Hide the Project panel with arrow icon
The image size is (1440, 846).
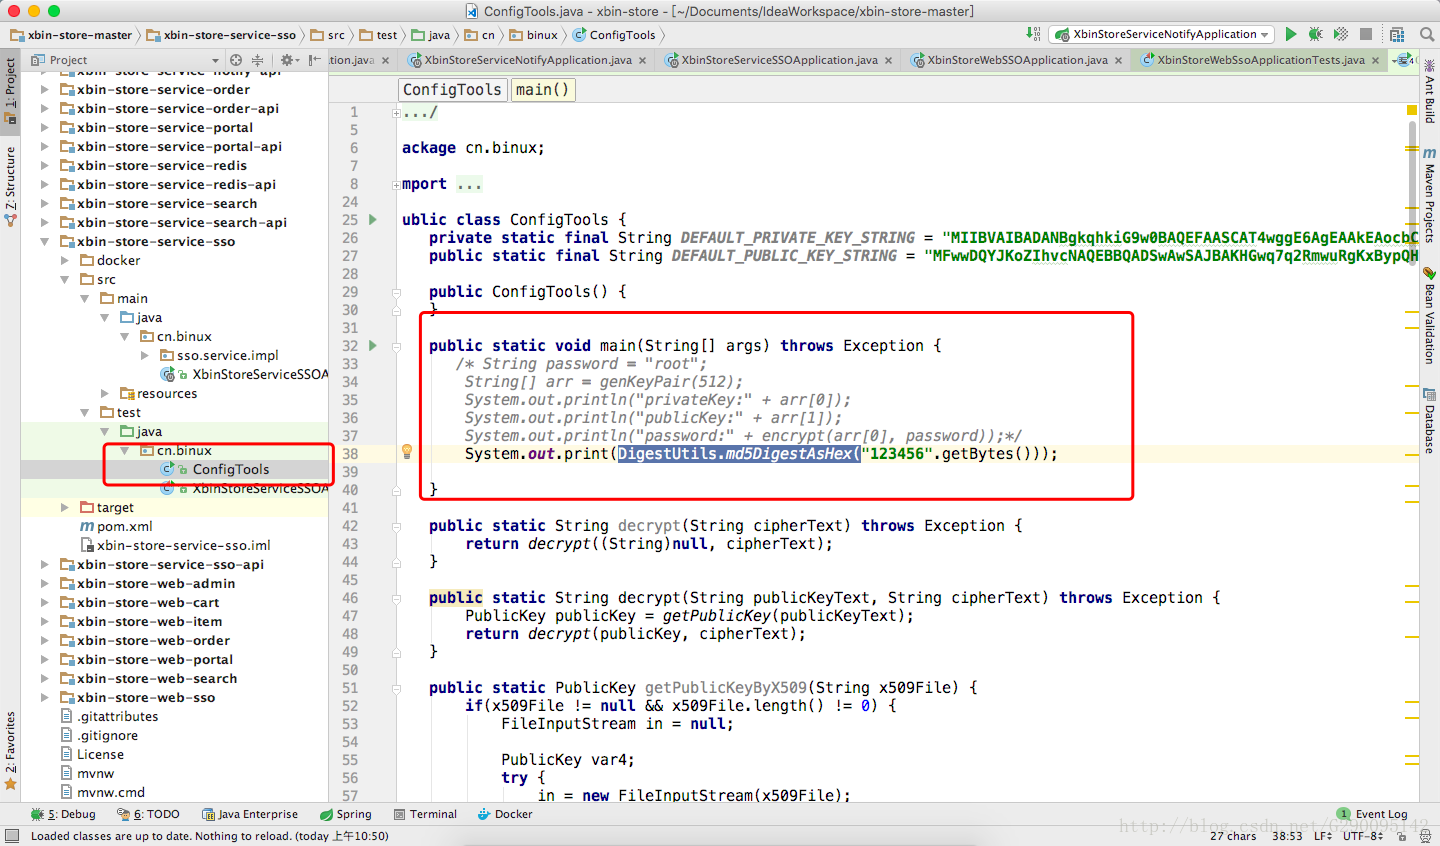pyautogui.click(x=315, y=60)
